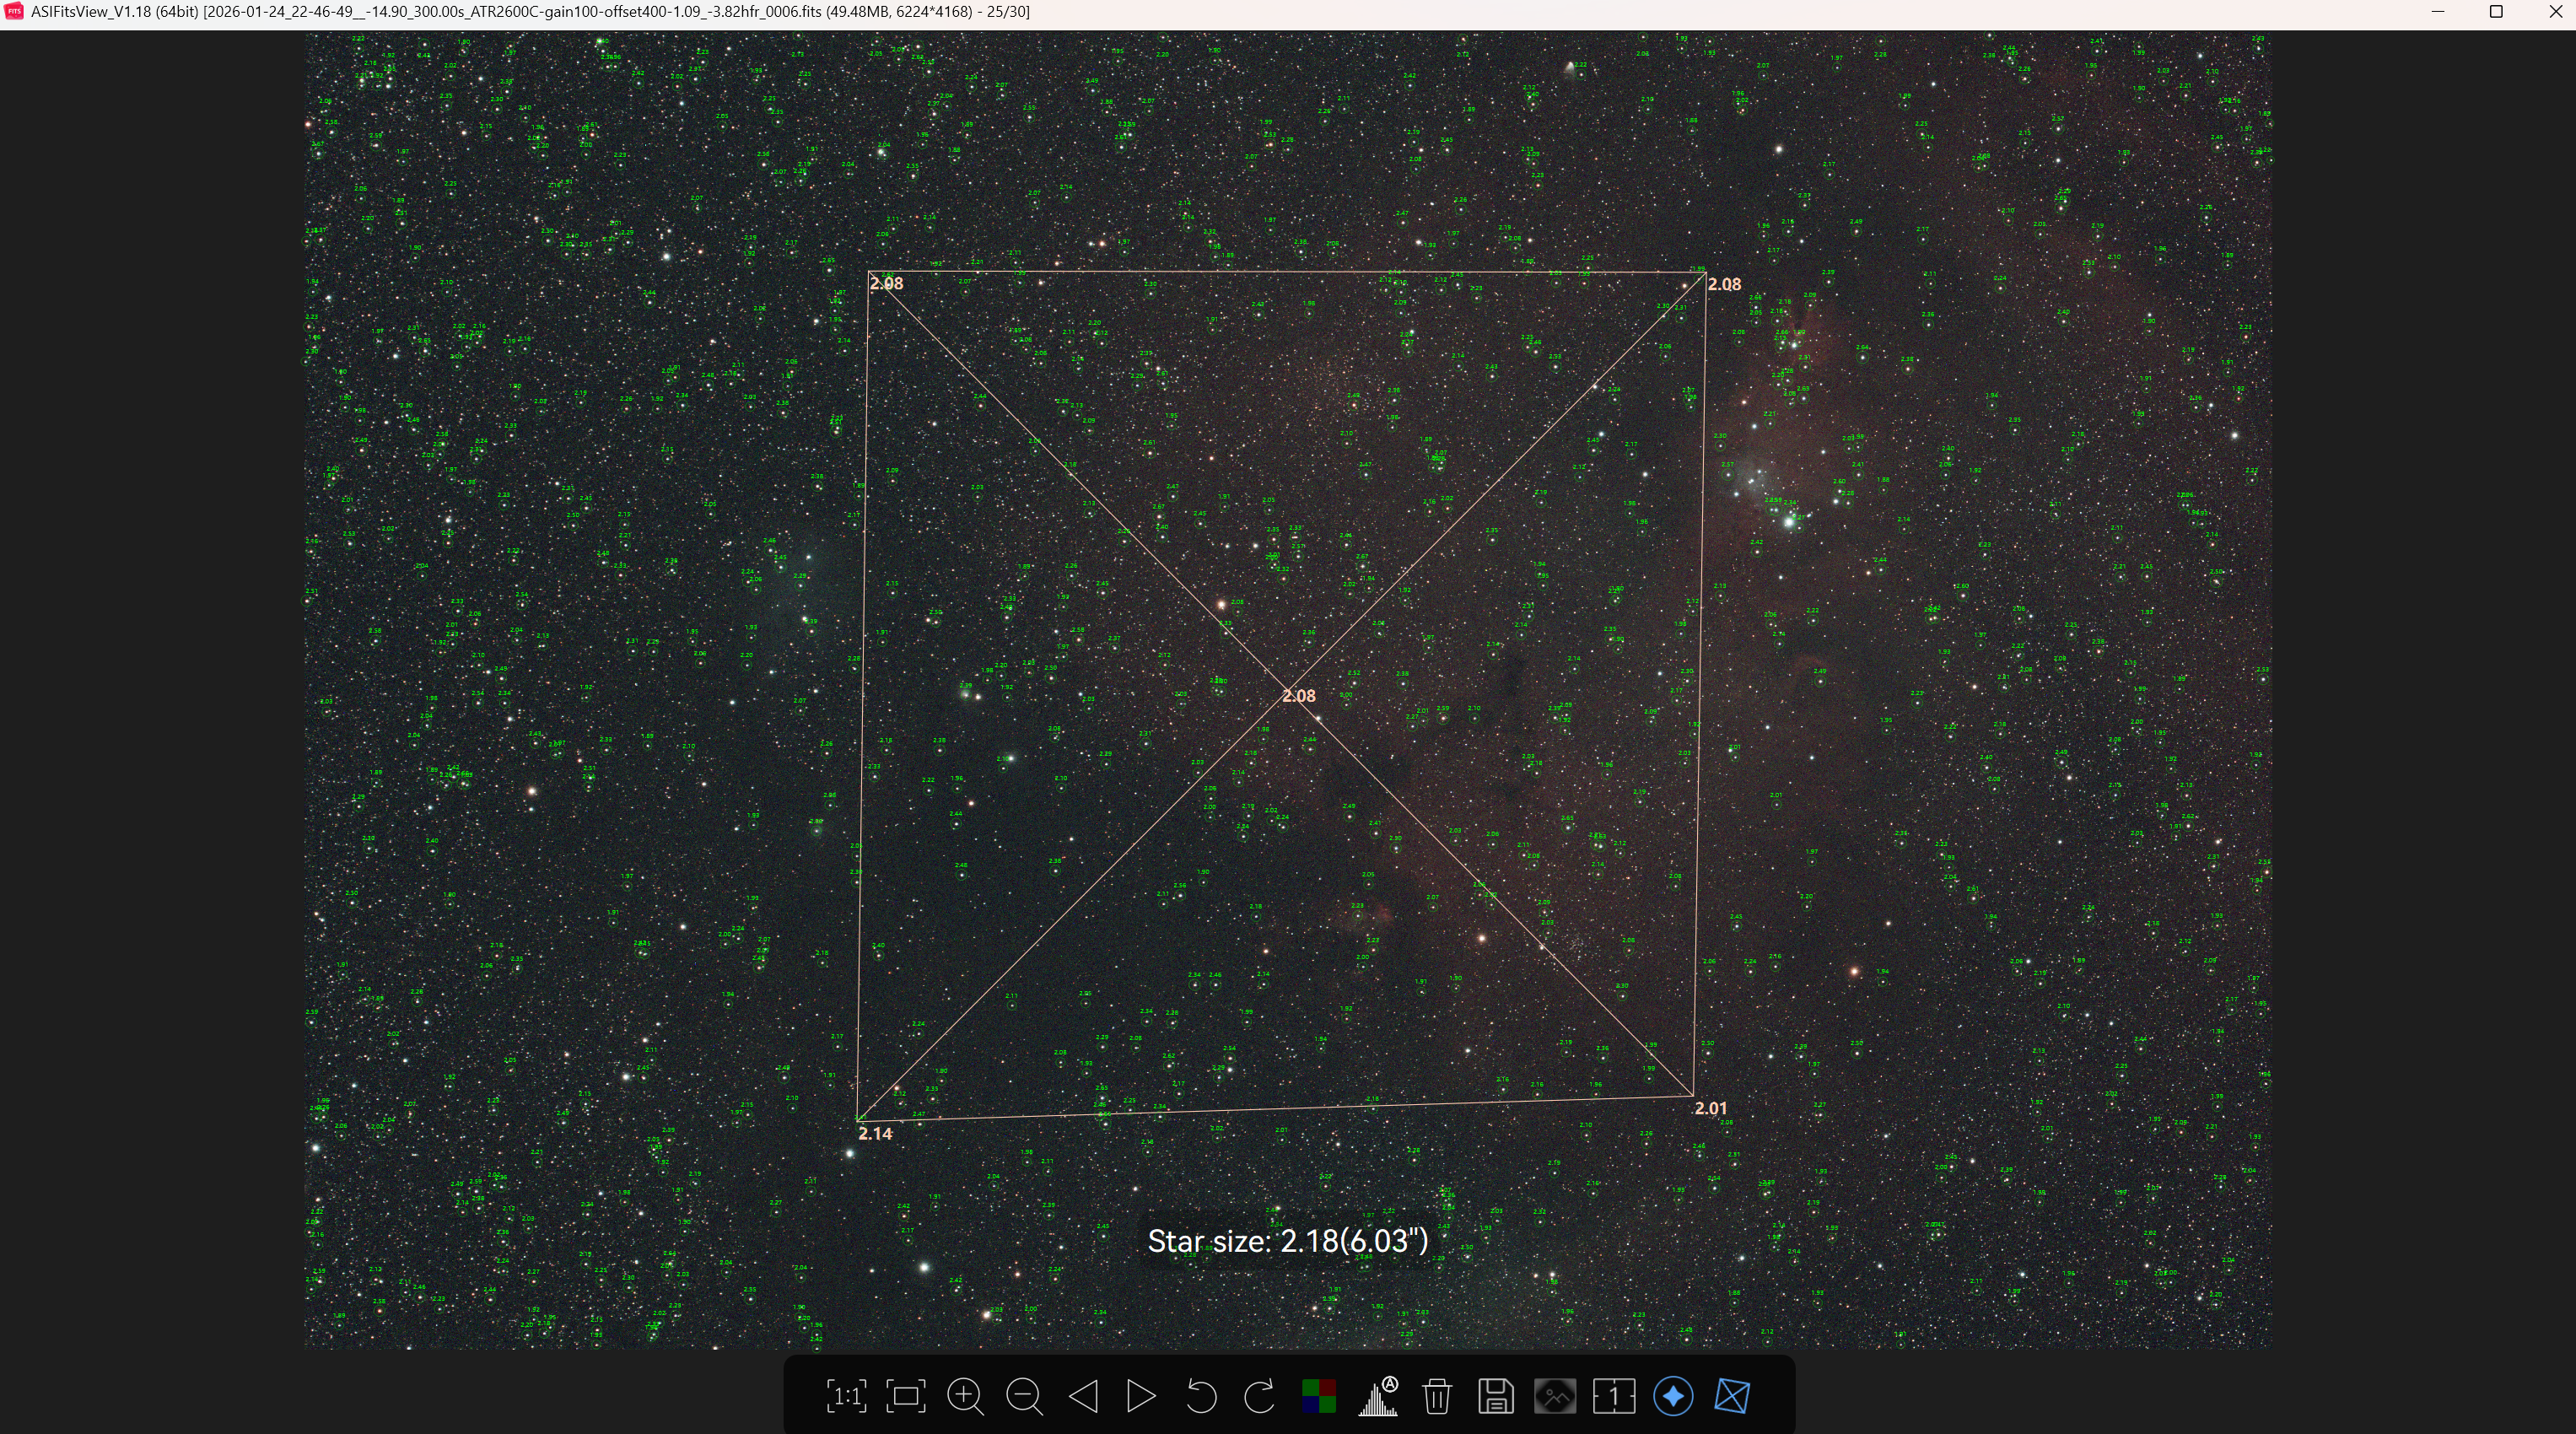This screenshot has width=2576, height=1434.
Task: Save the image with floppy icon
Action: [1496, 1396]
